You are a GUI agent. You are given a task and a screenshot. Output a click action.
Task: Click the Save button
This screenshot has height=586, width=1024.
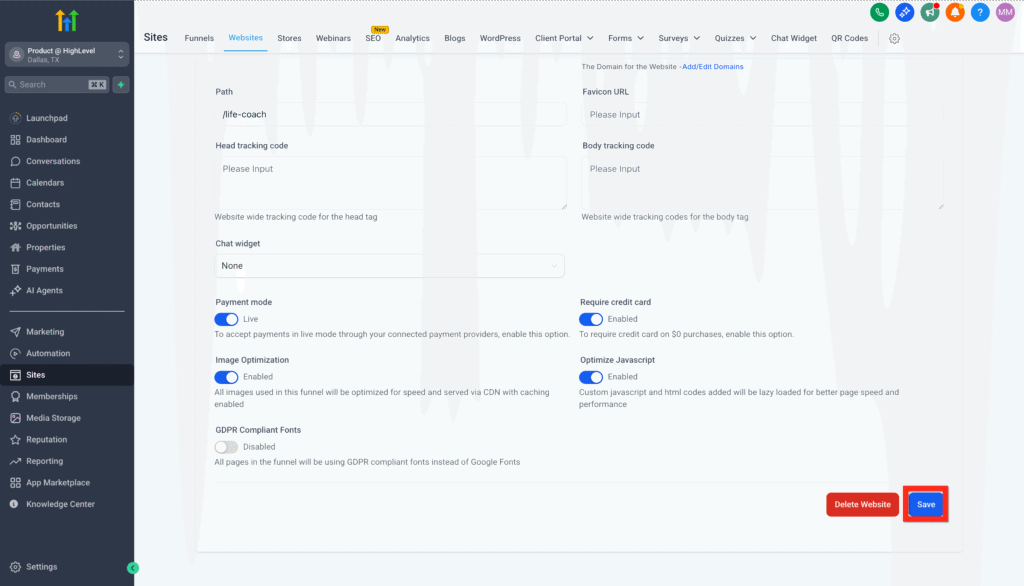pos(926,505)
